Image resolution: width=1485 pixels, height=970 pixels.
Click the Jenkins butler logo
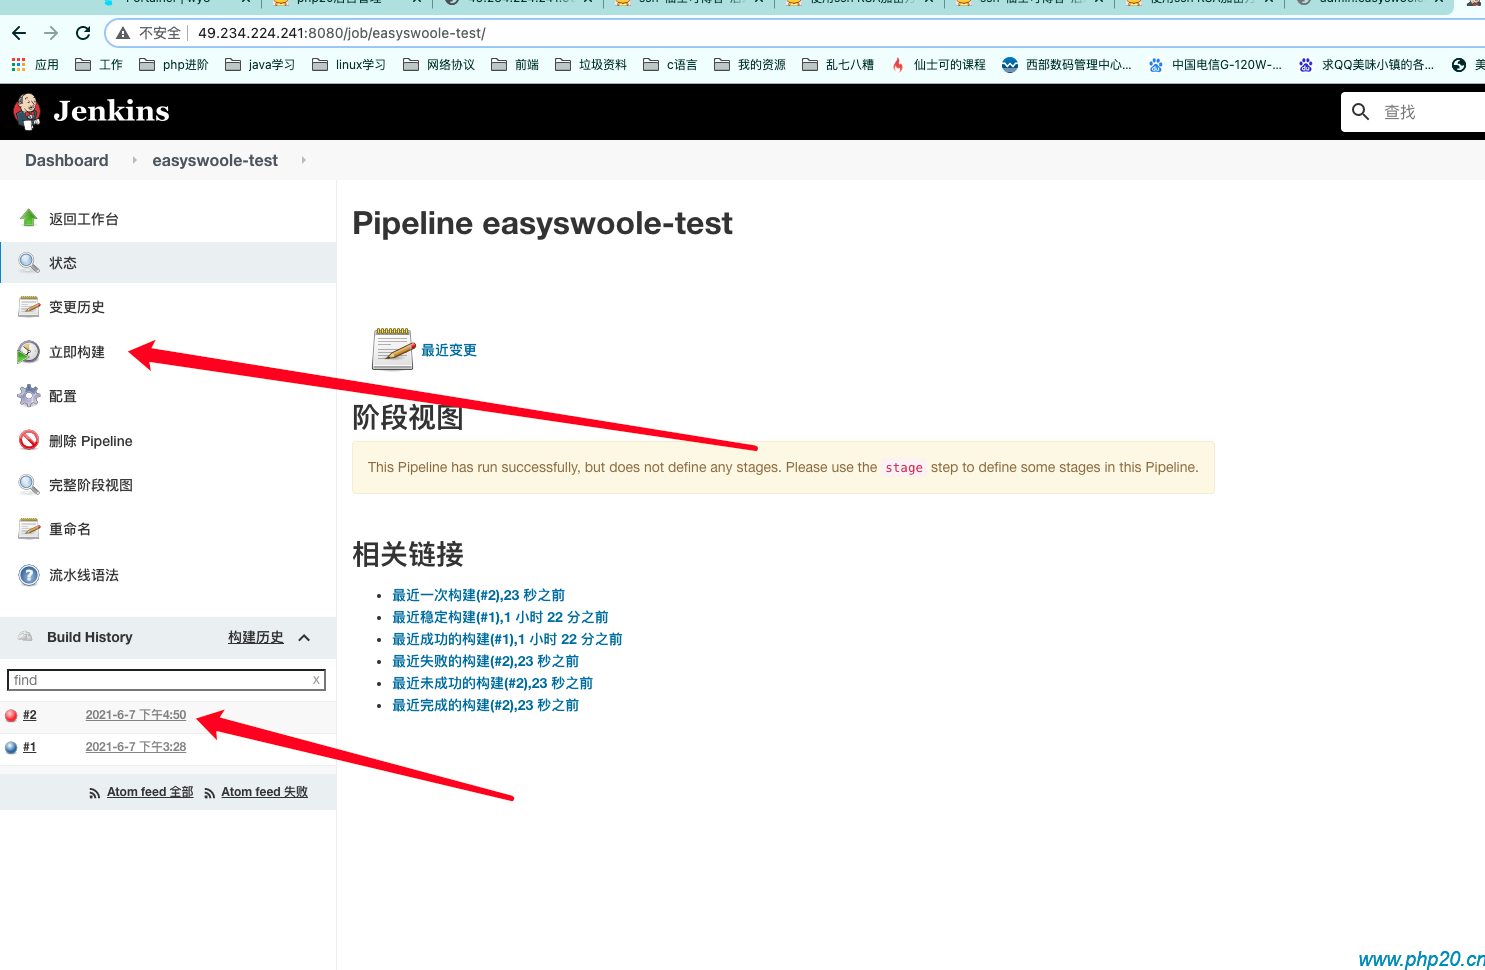point(27,111)
